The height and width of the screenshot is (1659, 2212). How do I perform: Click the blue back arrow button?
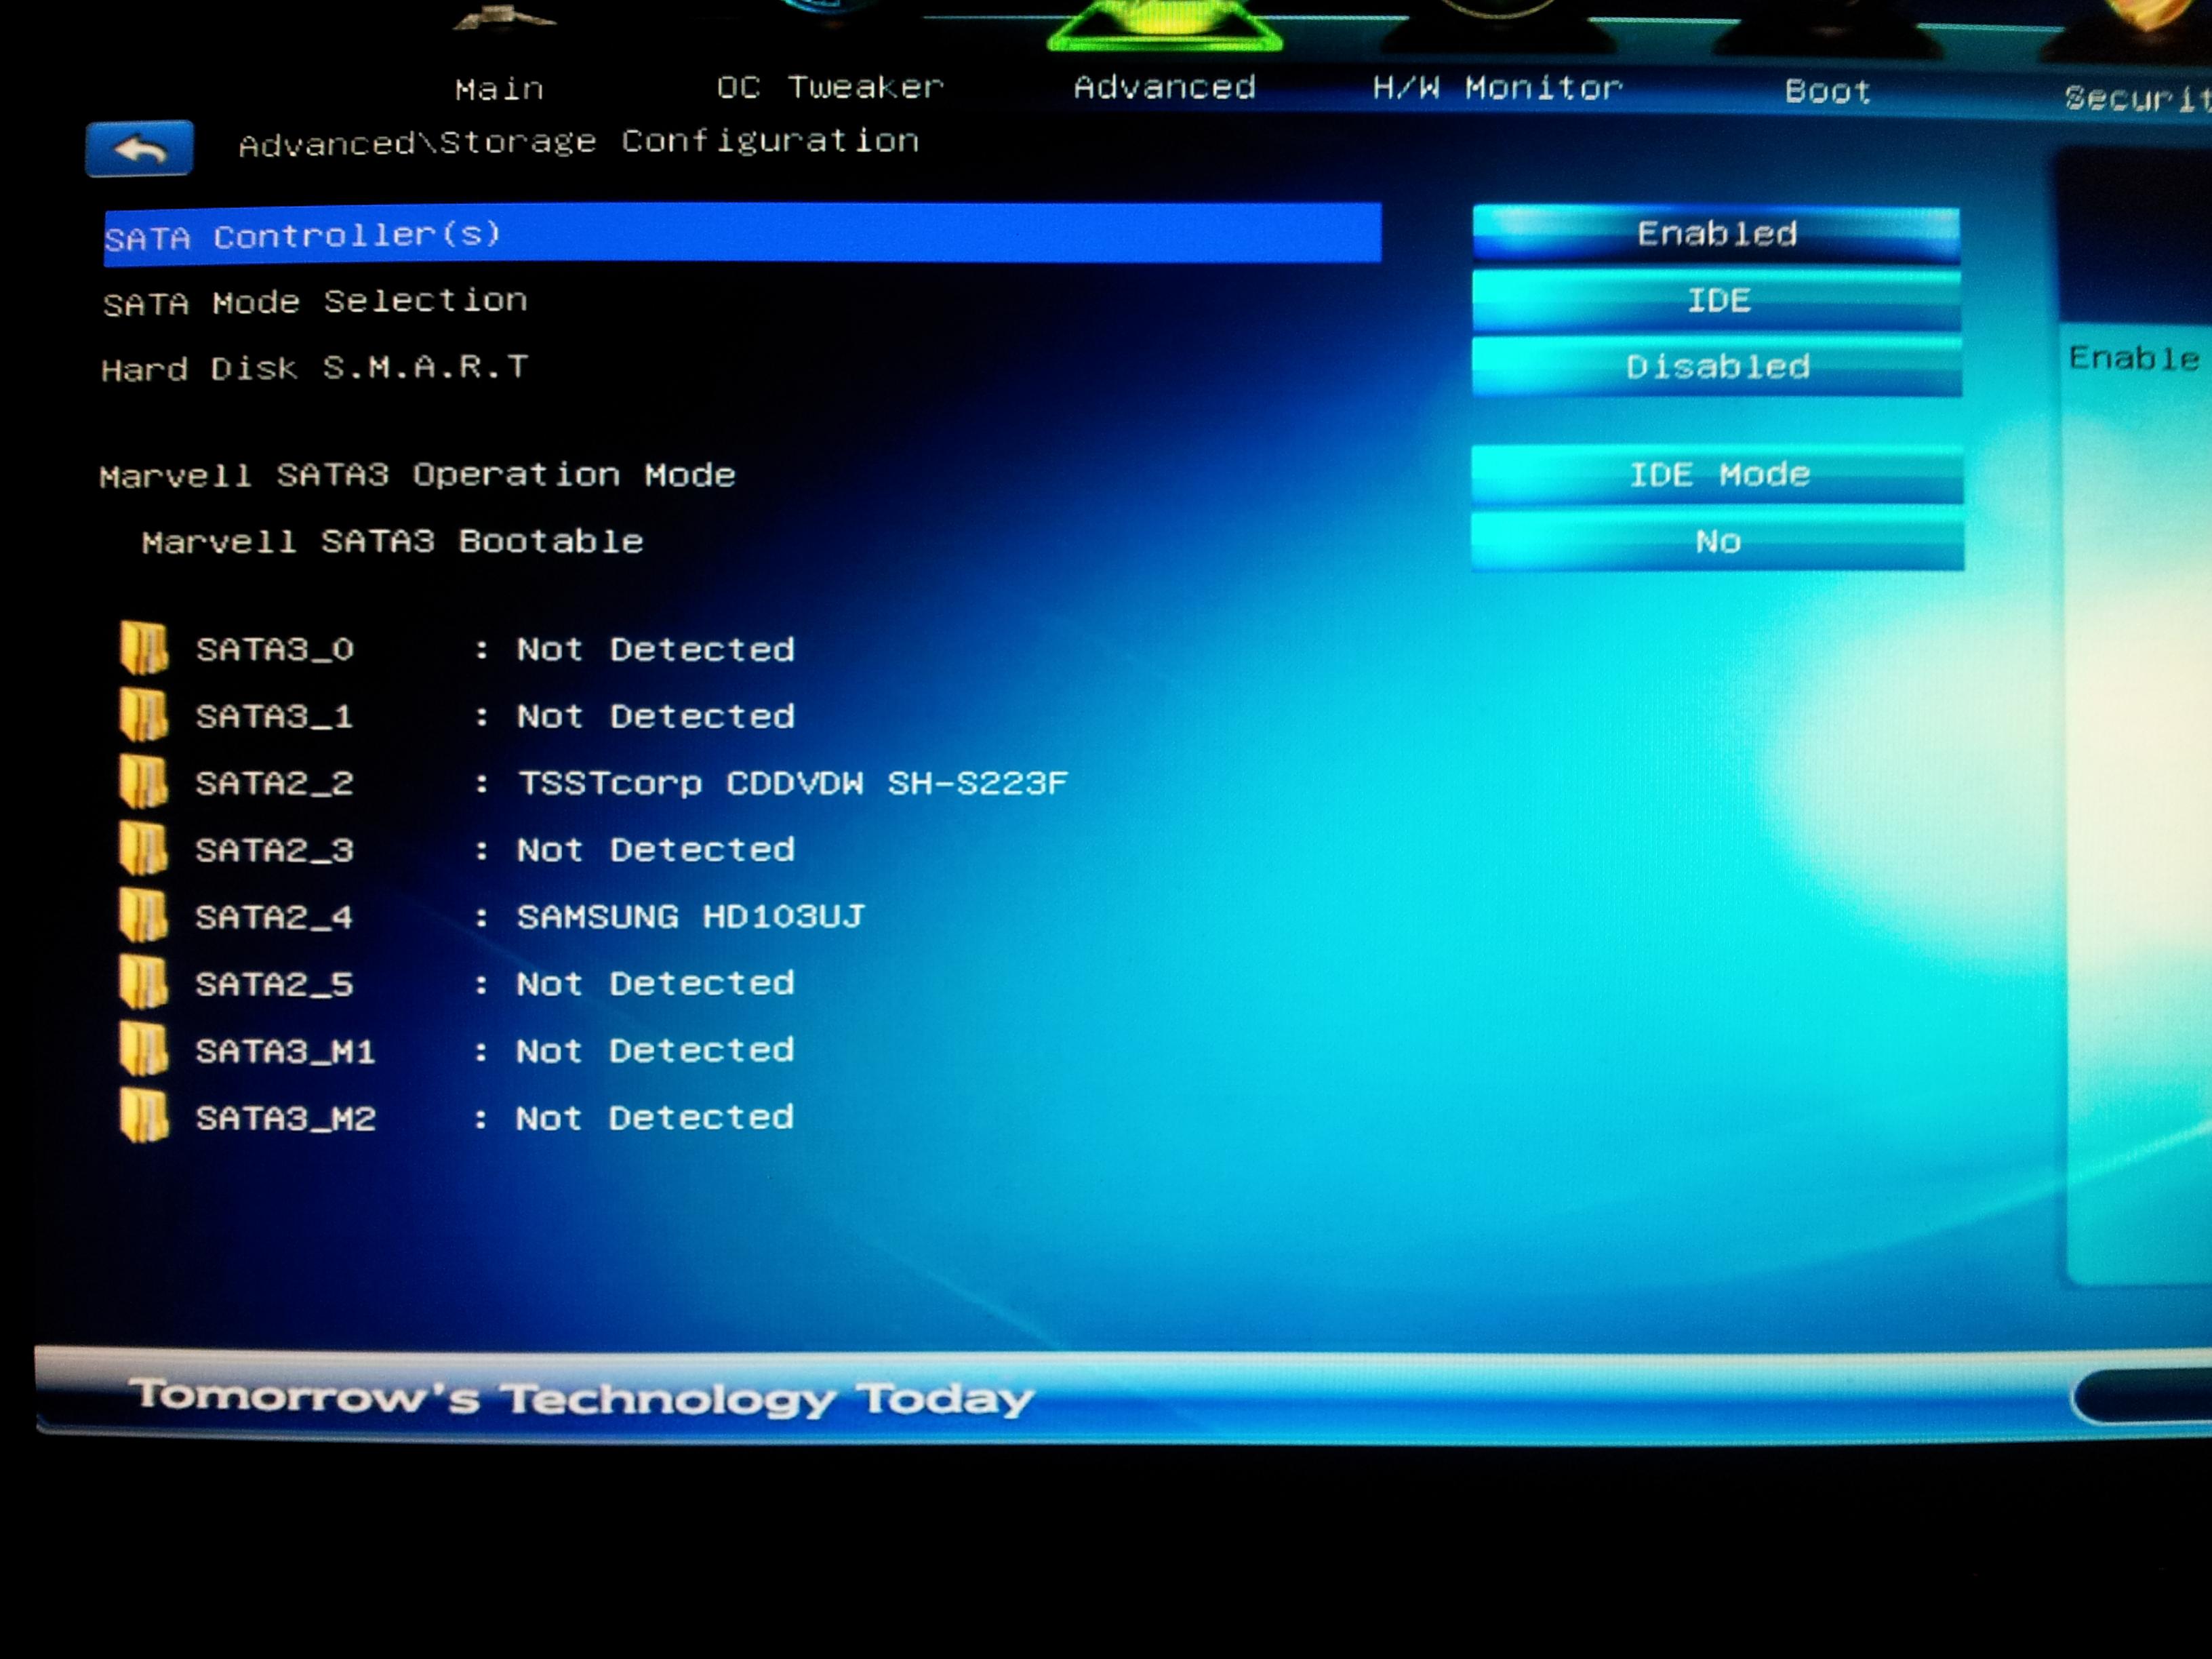pyautogui.click(x=139, y=149)
